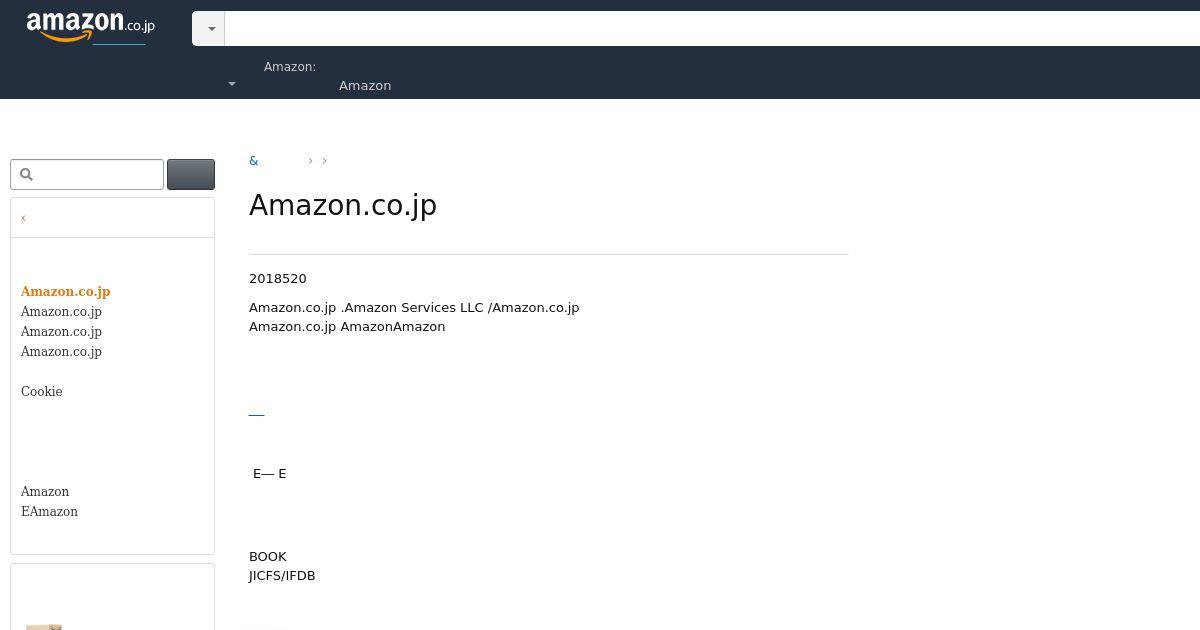Image resolution: width=1200 pixels, height=630 pixels.
Task: Click the first breadcrumb chevron separator
Action: 310,161
